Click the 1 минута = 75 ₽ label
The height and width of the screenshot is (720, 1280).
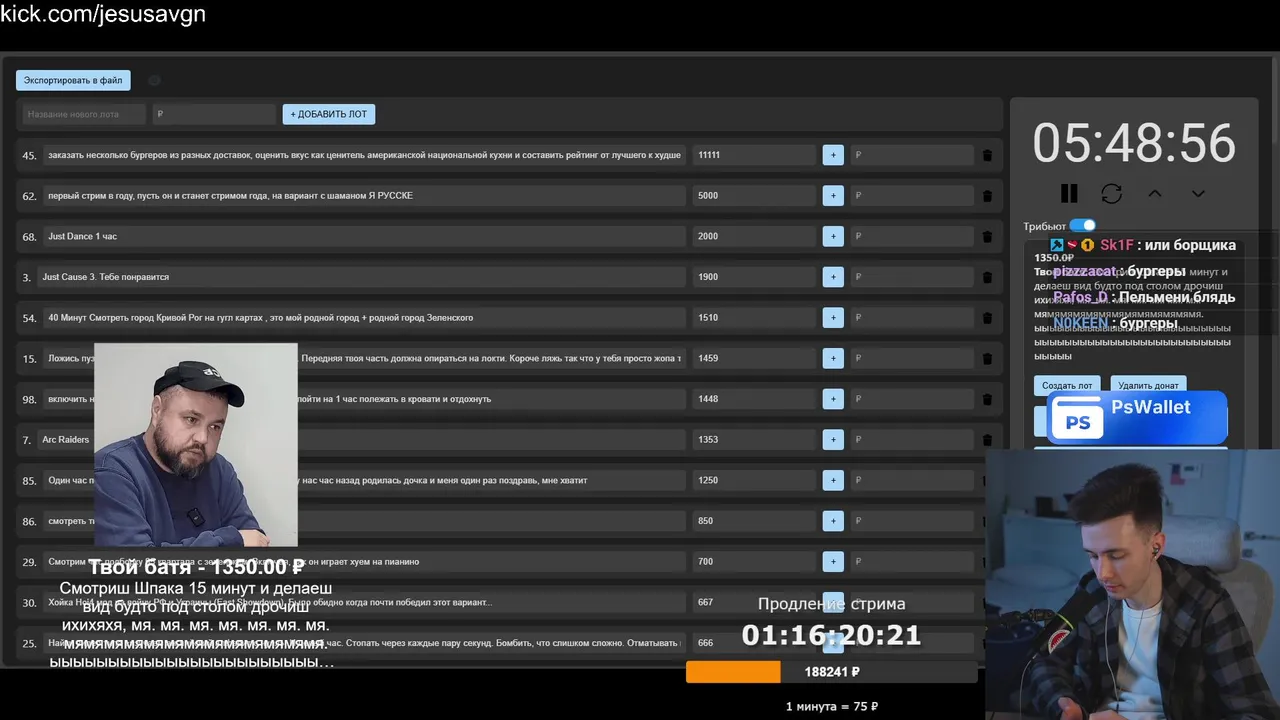point(831,706)
